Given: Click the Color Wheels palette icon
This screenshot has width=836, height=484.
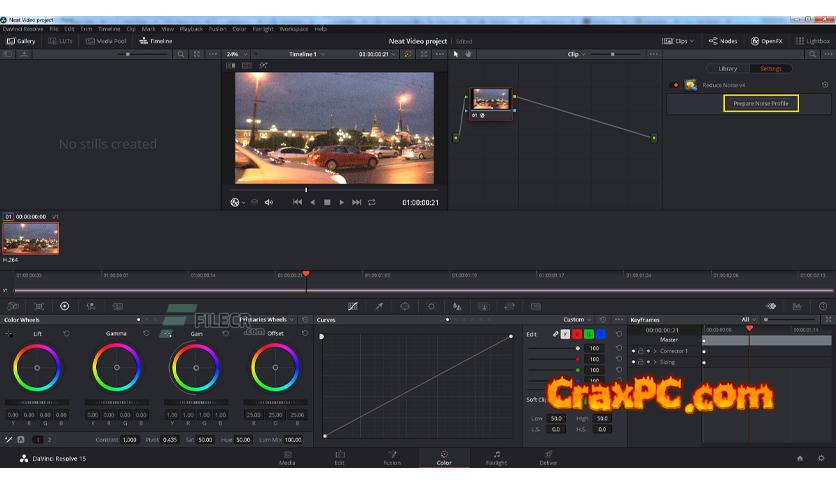Looking at the screenshot, I should pos(65,306).
